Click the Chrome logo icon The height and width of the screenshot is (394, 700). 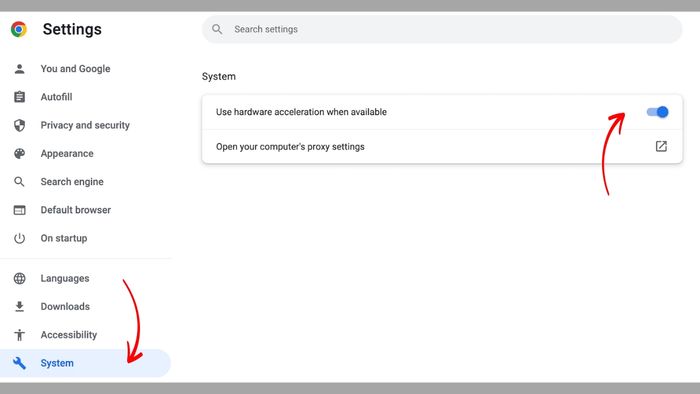[19, 29]
